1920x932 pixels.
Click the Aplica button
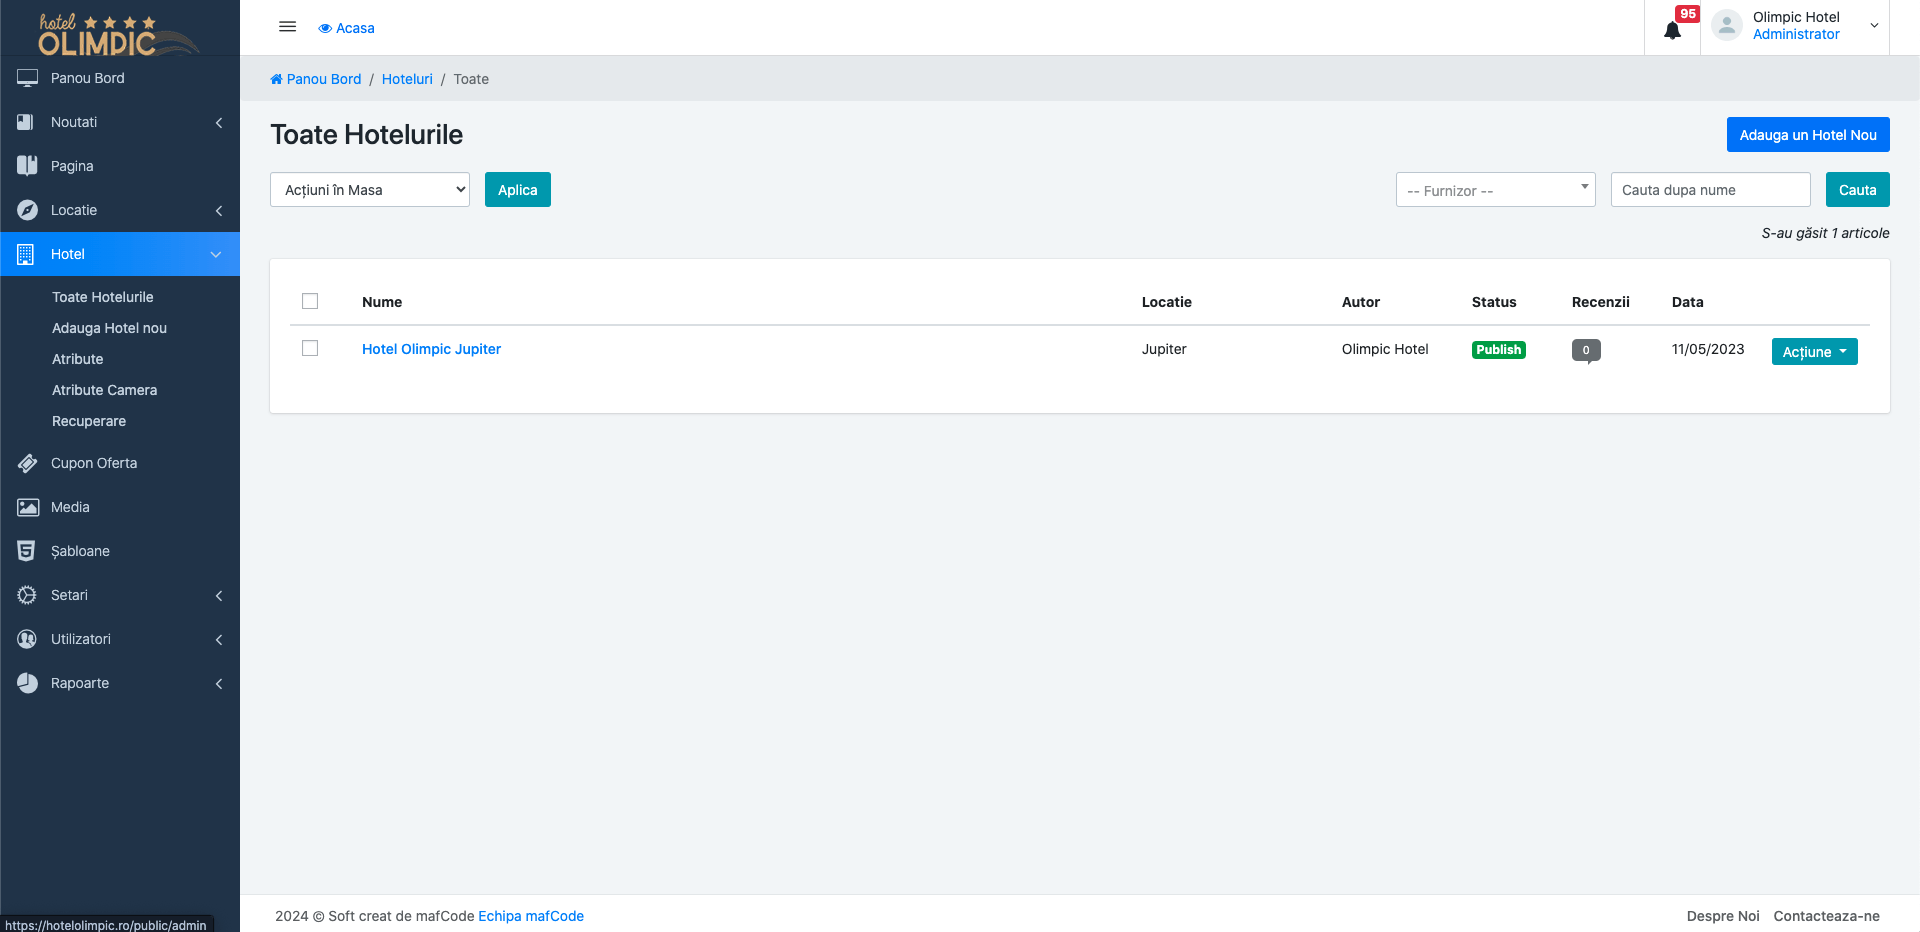tap(518, 190)
